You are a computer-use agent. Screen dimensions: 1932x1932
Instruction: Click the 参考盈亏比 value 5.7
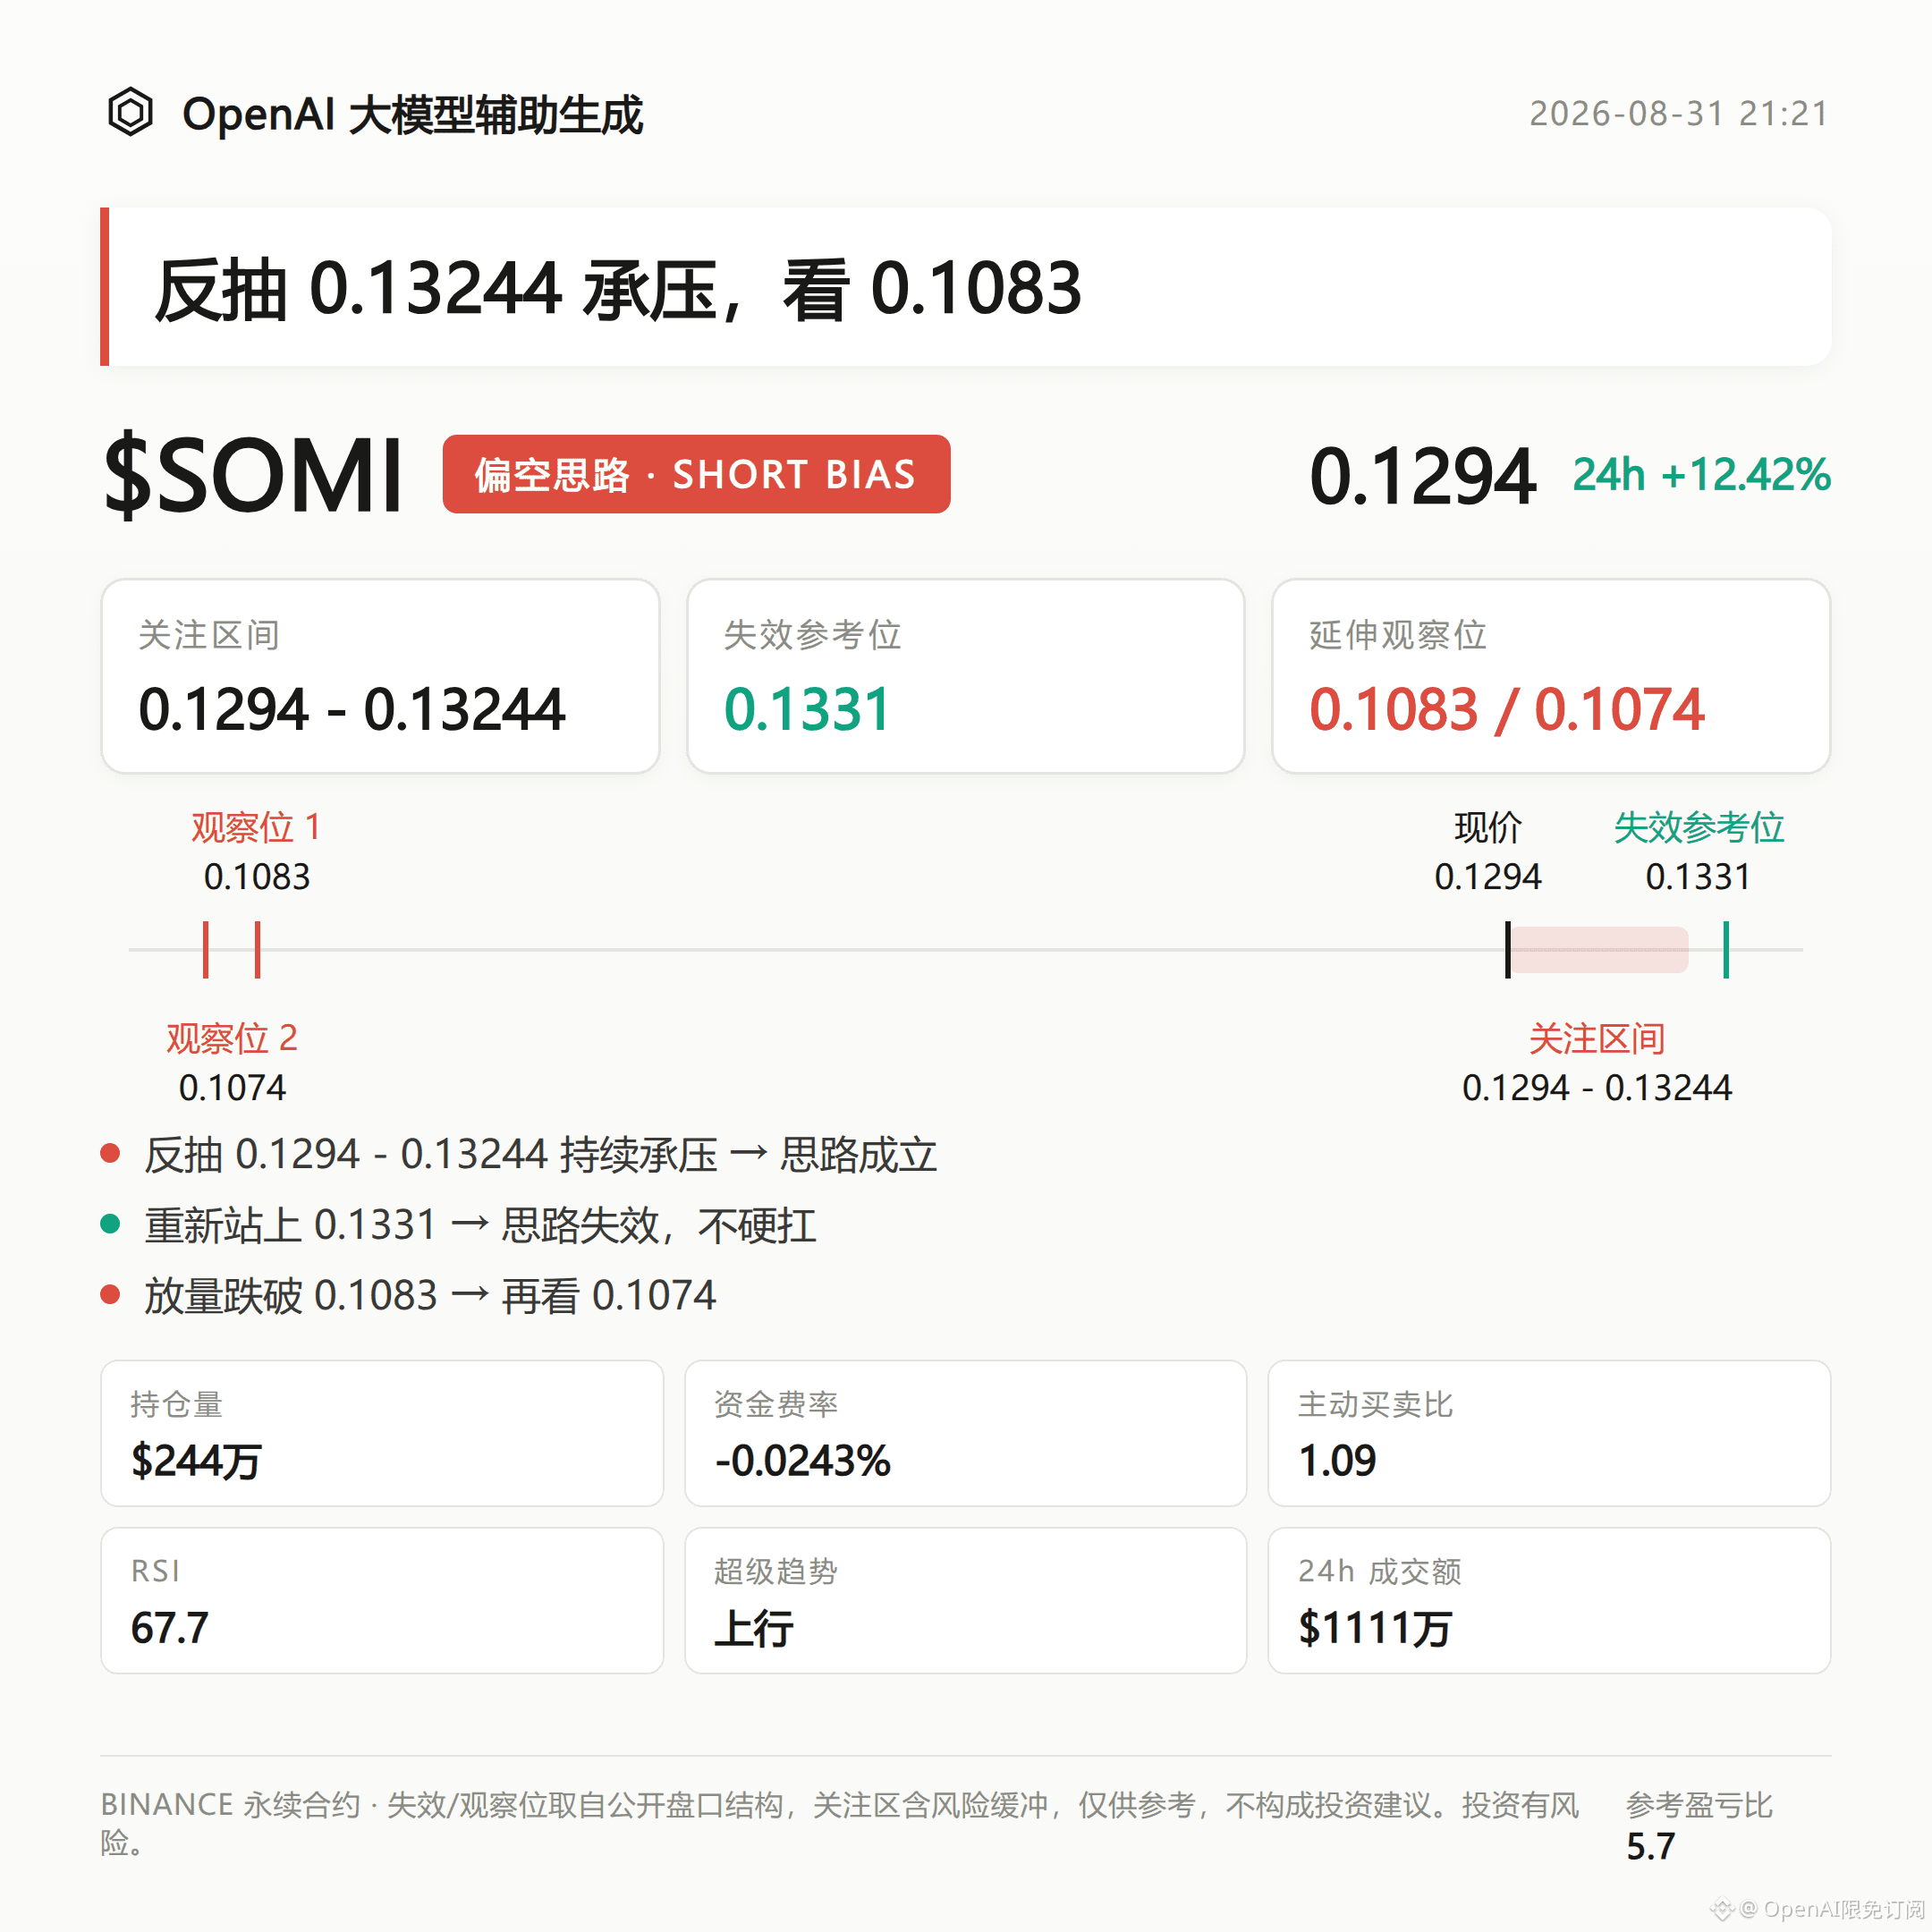[x=1650, y=1847]
